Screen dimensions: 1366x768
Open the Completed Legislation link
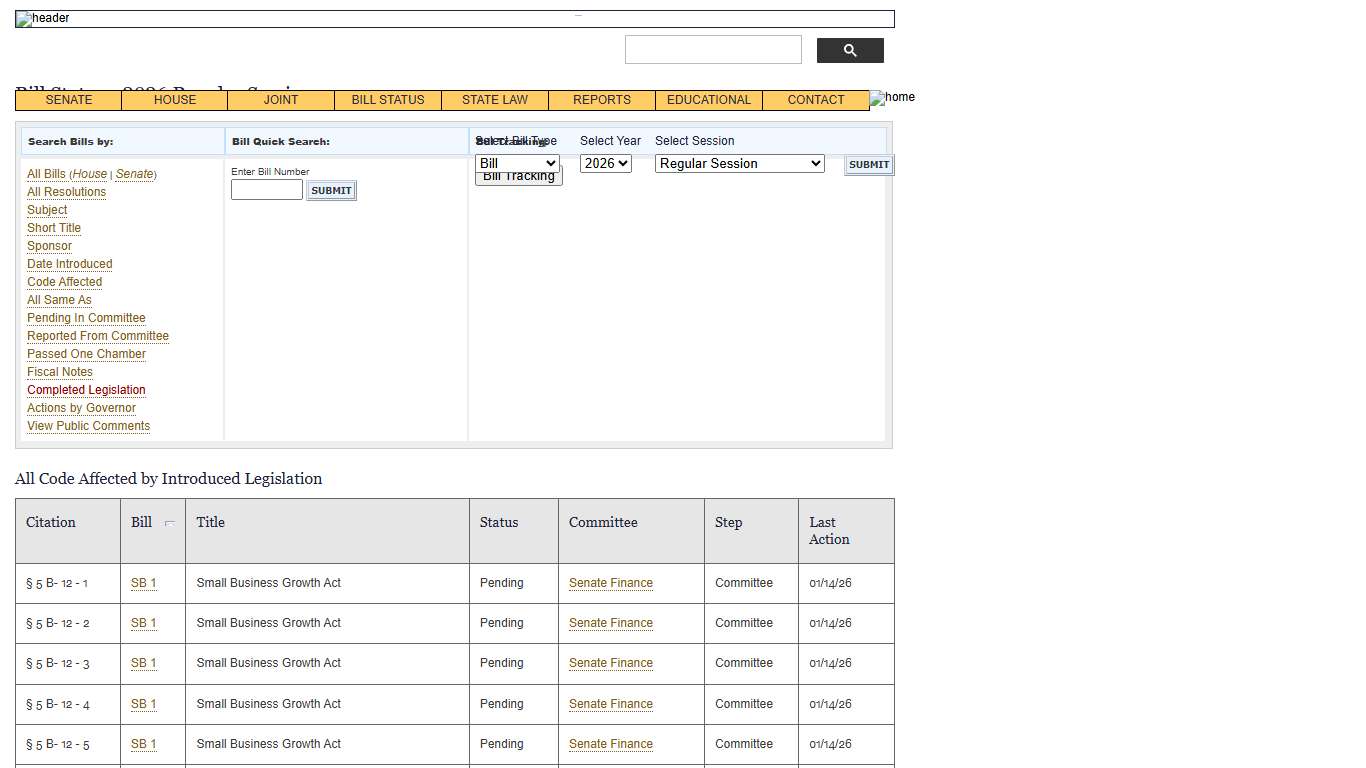tap(86, 389)
